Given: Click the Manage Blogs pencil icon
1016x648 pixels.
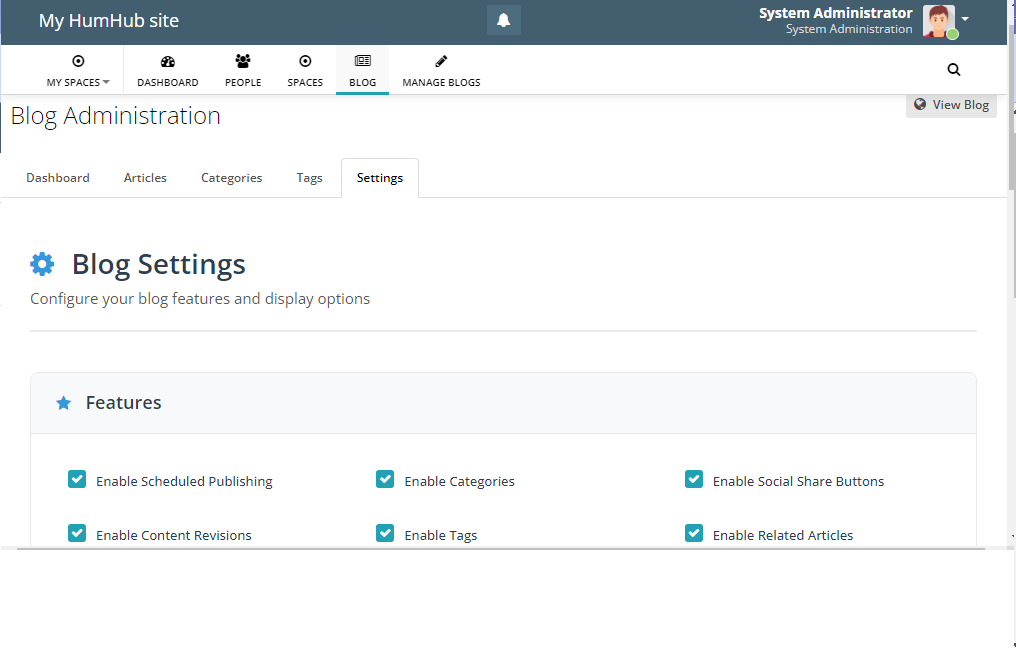Looking at the screenshot, I should 441,62.
